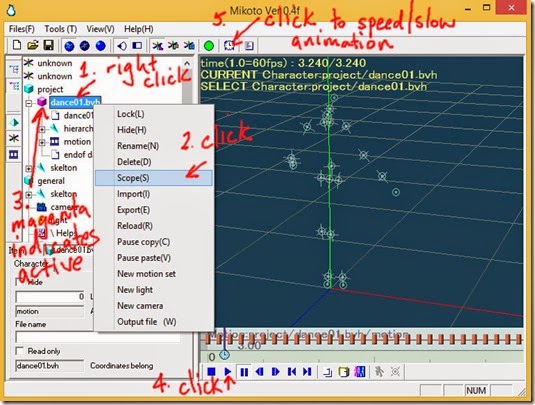Click the Save floppy disk icon

pos(49,45)
